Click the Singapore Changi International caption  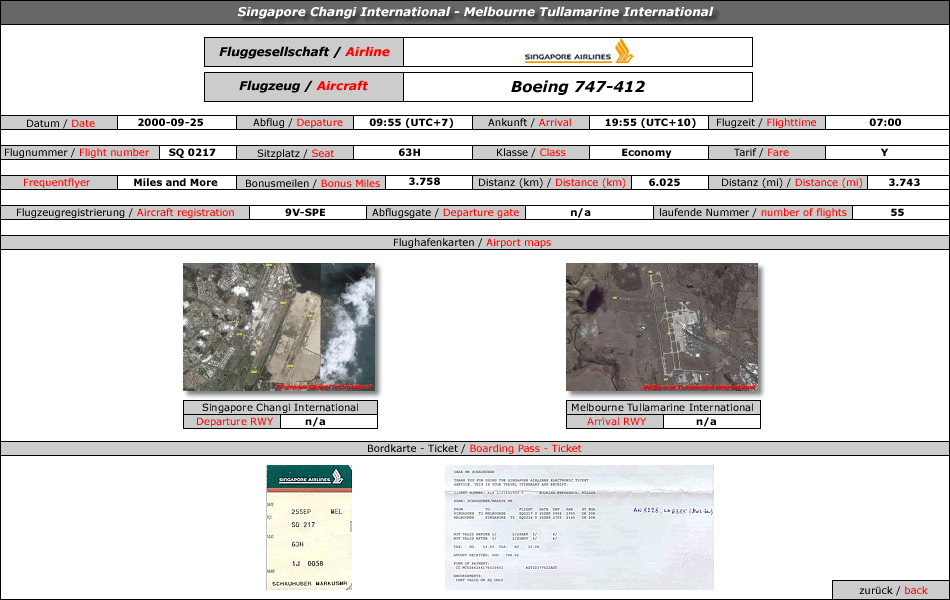pos(280,407)
